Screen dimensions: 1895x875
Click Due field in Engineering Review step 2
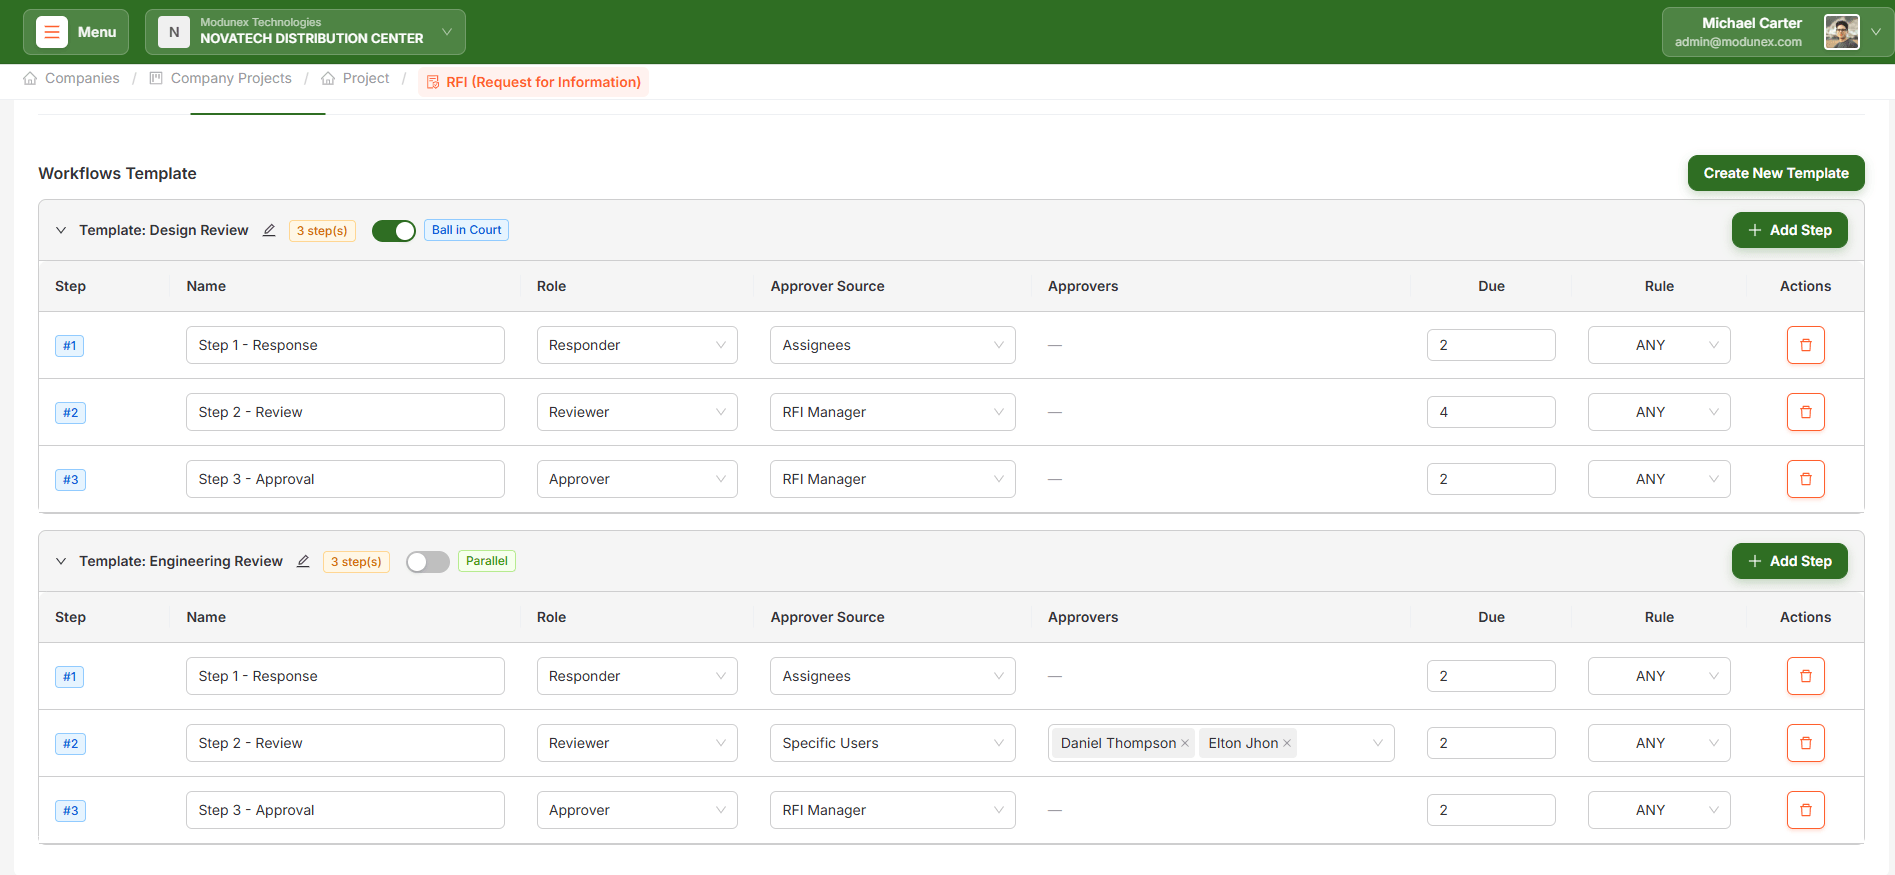(1491, 743)
